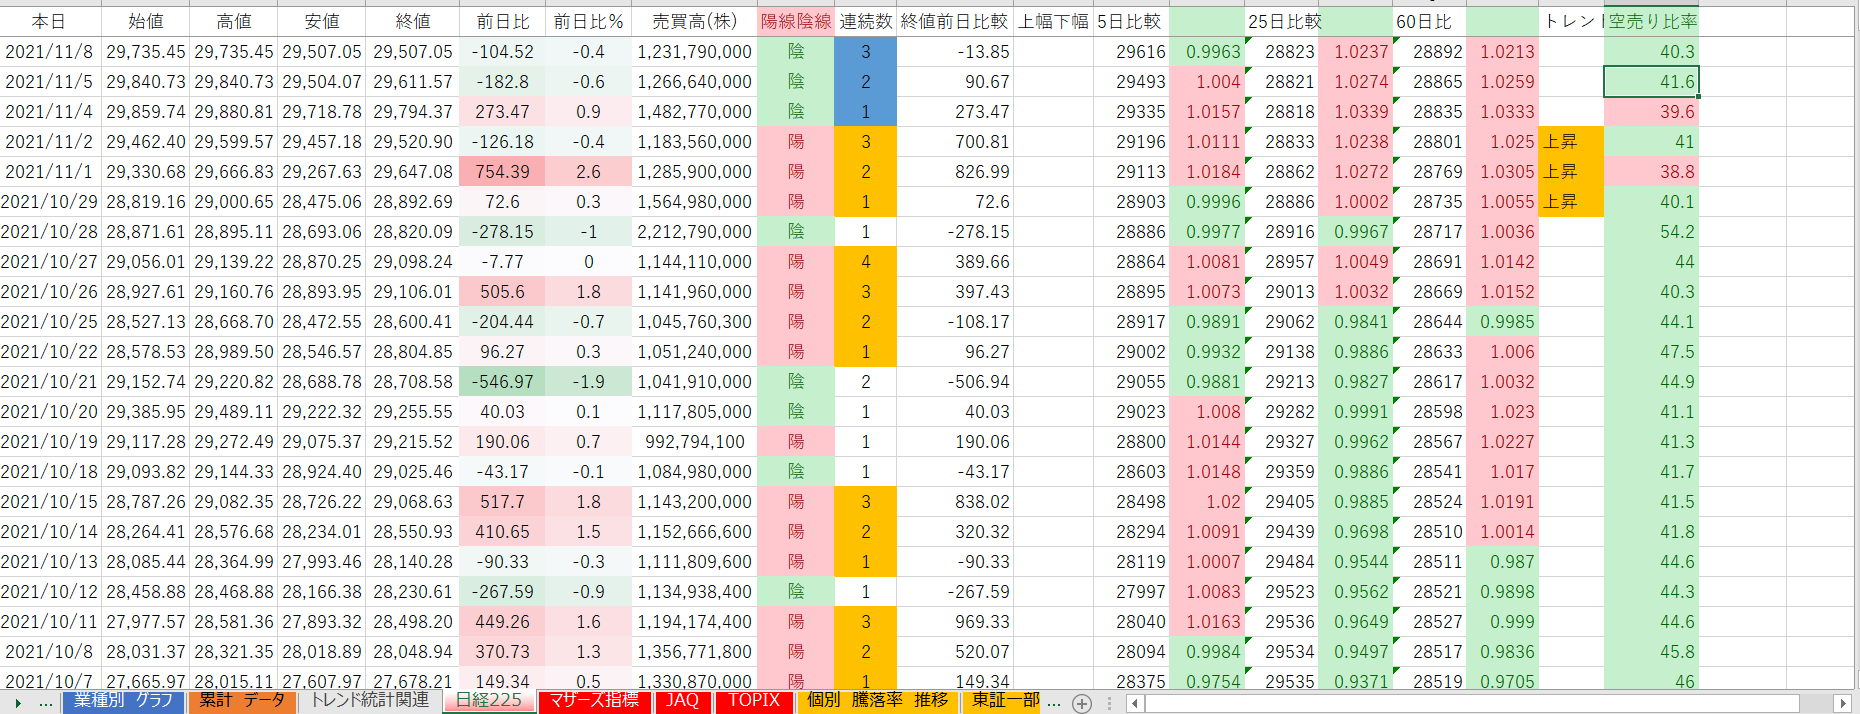Select the 陽線陰線 header cell
This screenshot has height=714, width=1860.
[x=796, y=21]
